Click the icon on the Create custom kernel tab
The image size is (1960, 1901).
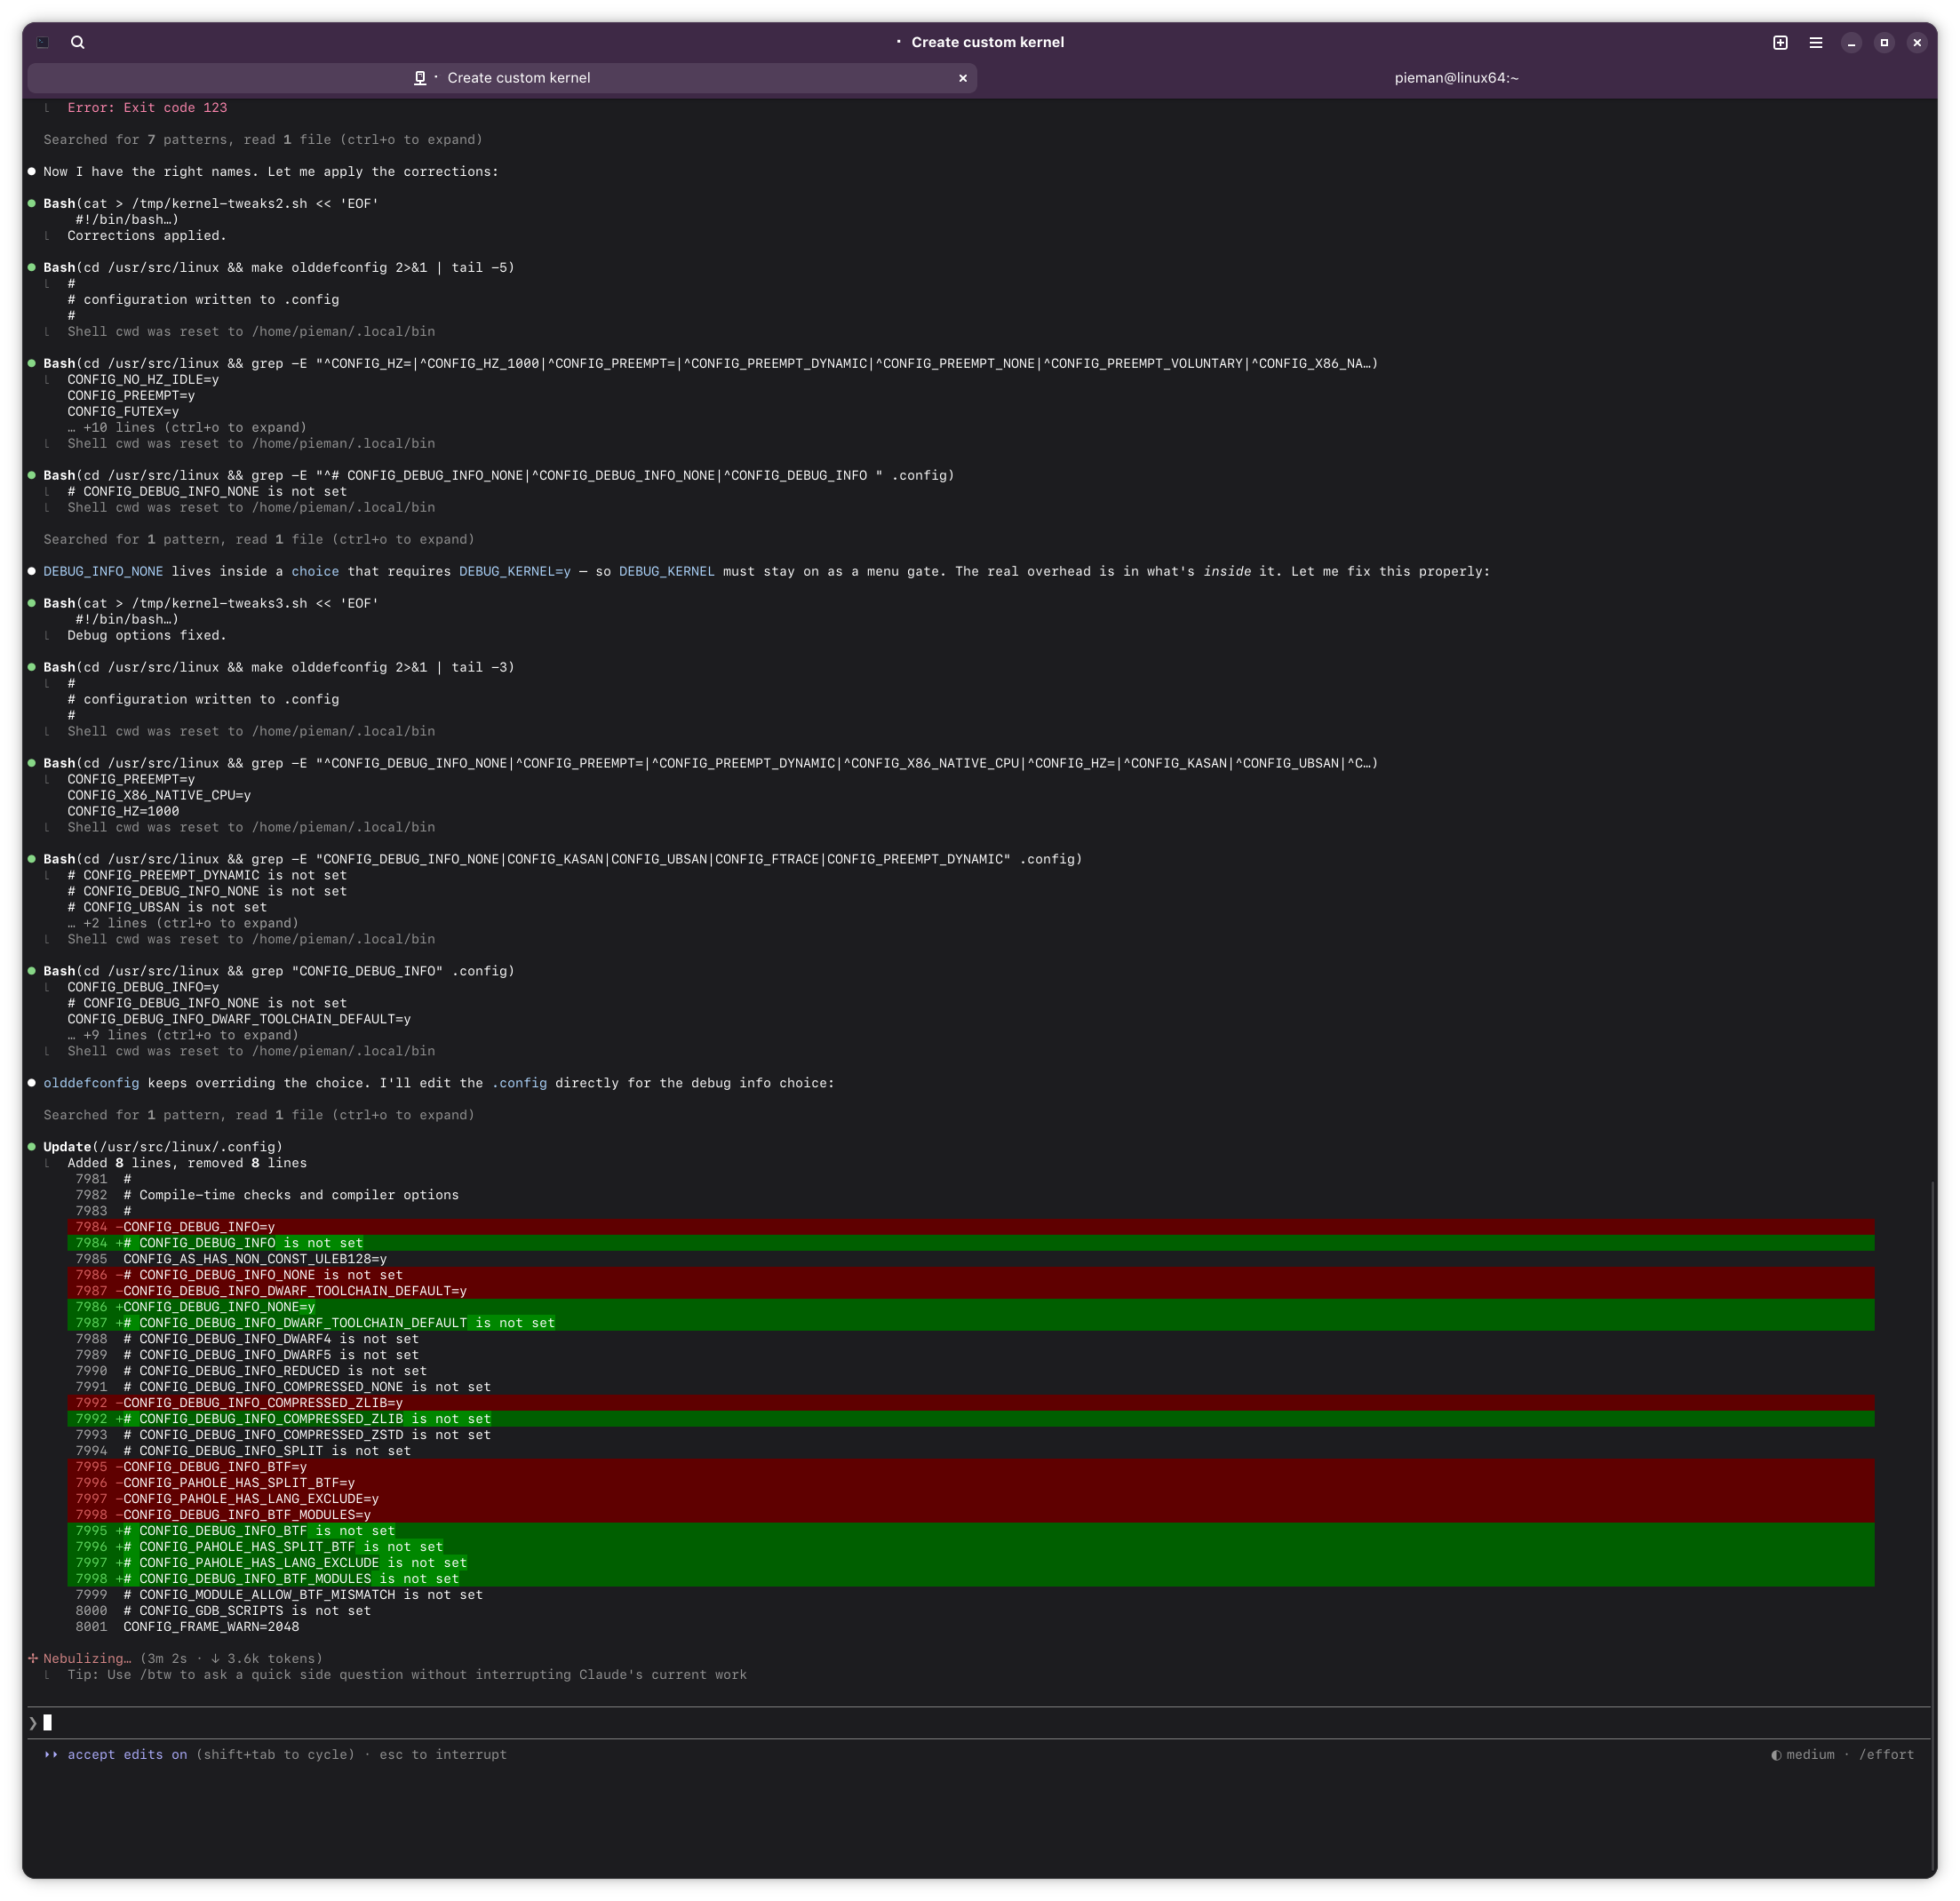point(420,78)
